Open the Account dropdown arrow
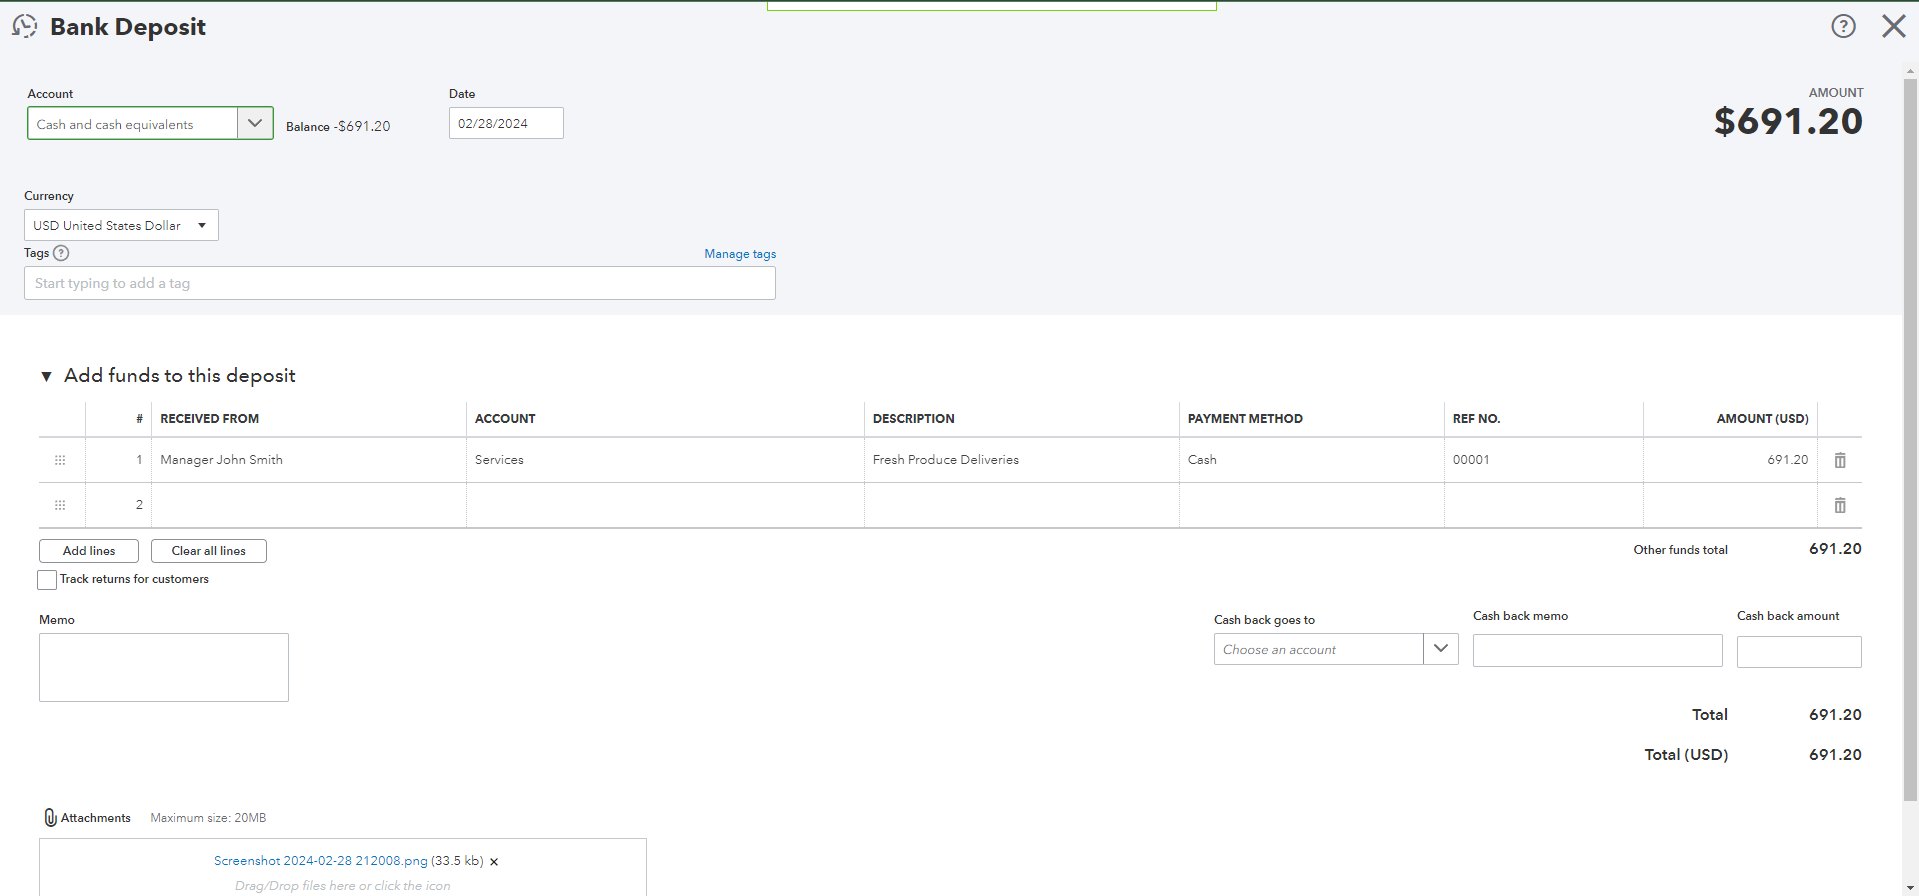This screenshot has height=896, width=1919. point(255,123)
